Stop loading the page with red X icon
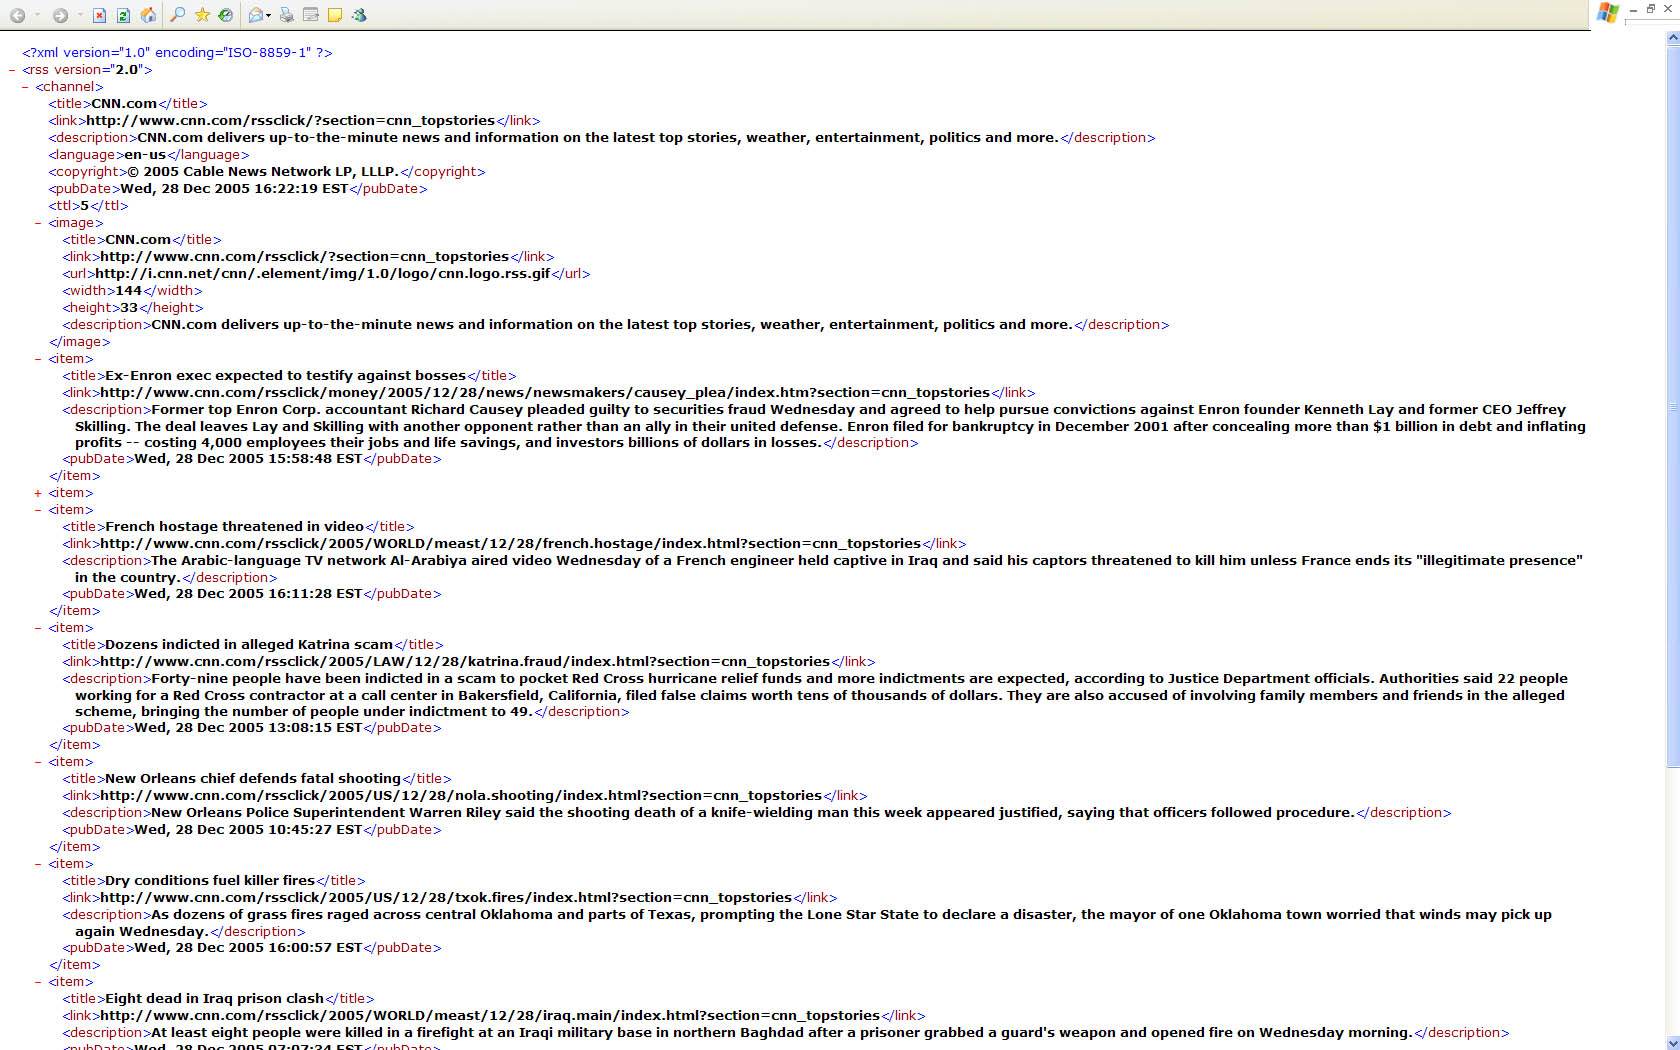 pos(99,15)
